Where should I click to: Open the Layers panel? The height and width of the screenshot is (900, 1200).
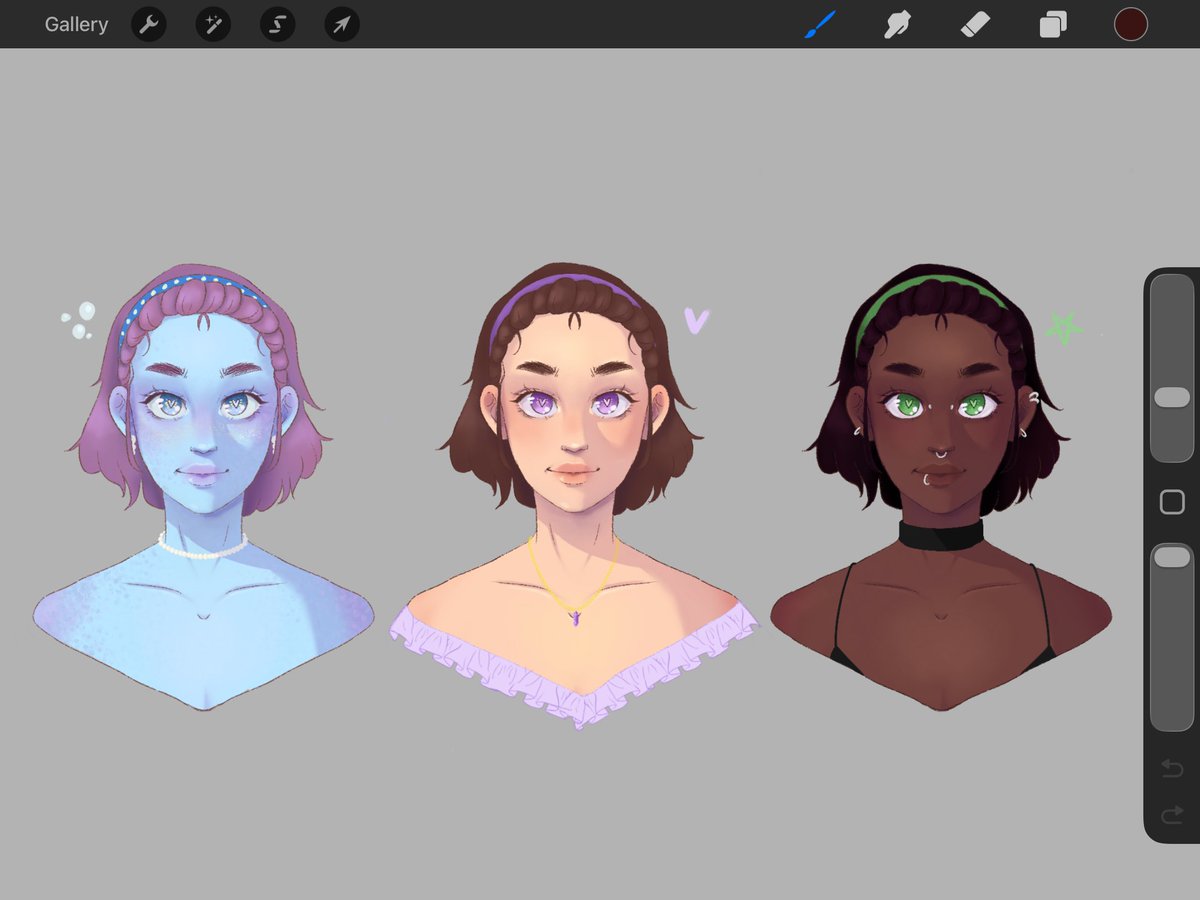(x=1053, y=24)
